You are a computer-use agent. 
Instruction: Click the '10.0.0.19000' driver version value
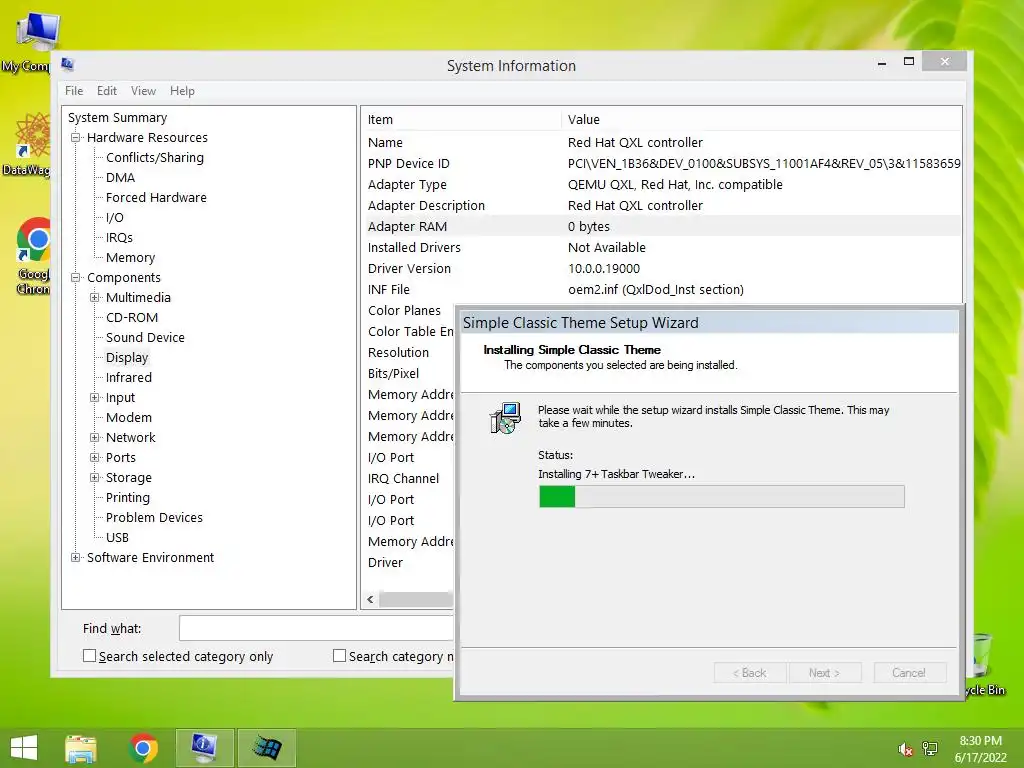pyautogui.click(x=604, y=268)
